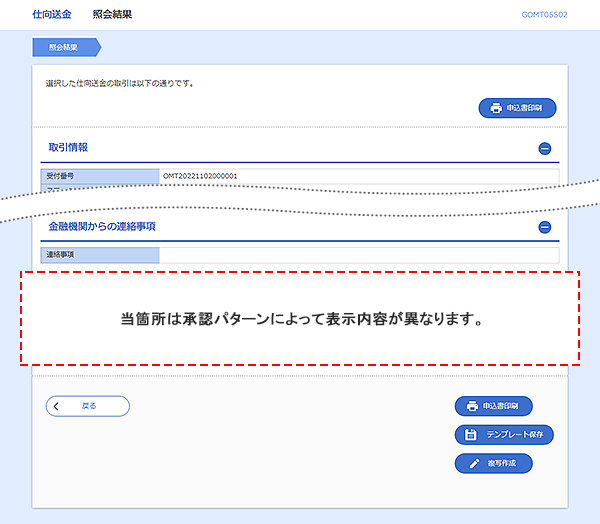
Task: Click the 取引情報 section heading
Action: pos(68,148)
